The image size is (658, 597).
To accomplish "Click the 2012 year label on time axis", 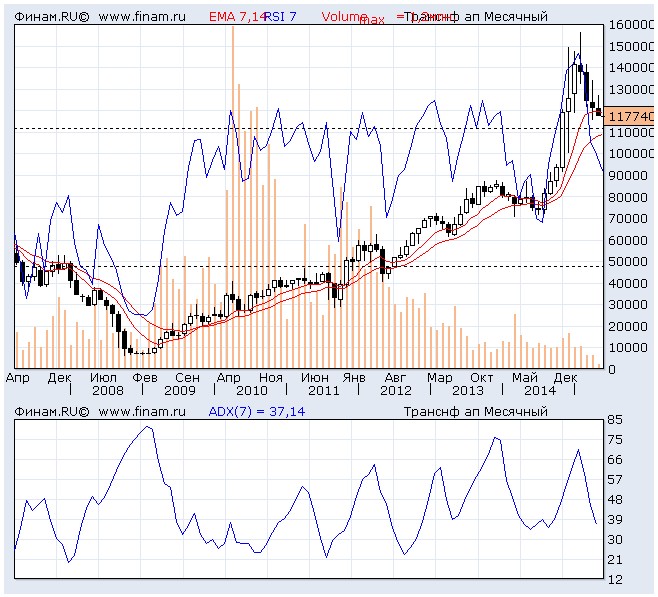I will coord(396,391).
